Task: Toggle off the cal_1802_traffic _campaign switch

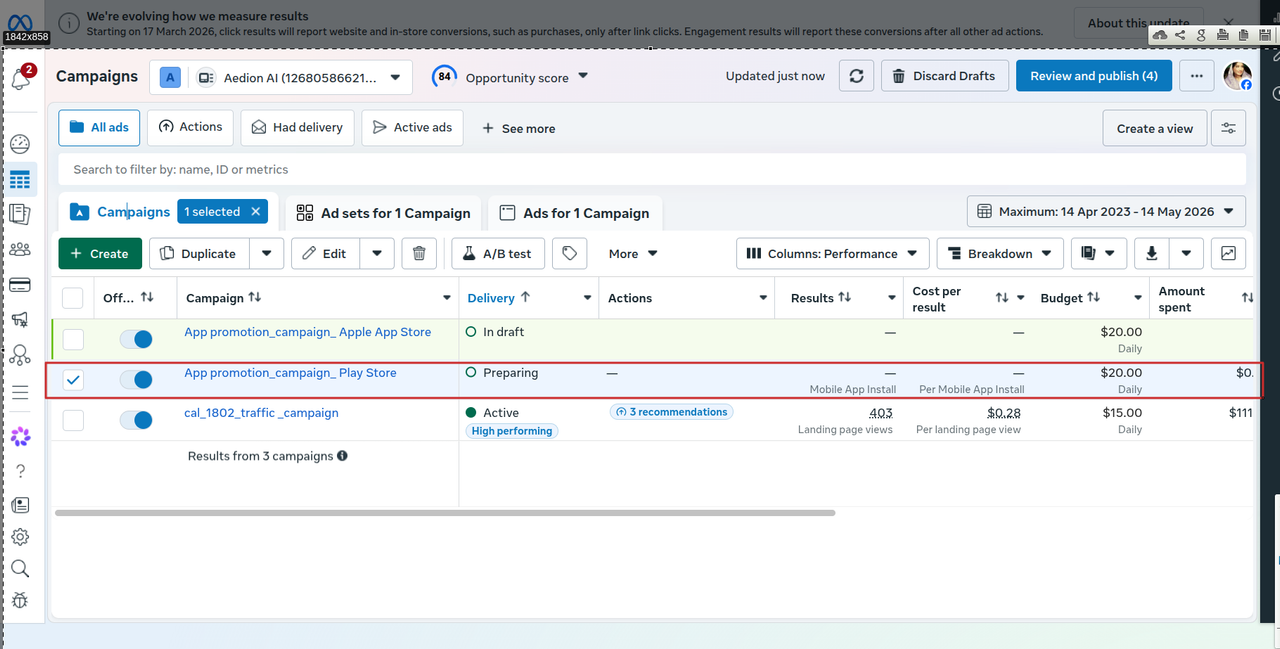Action: 136,420
